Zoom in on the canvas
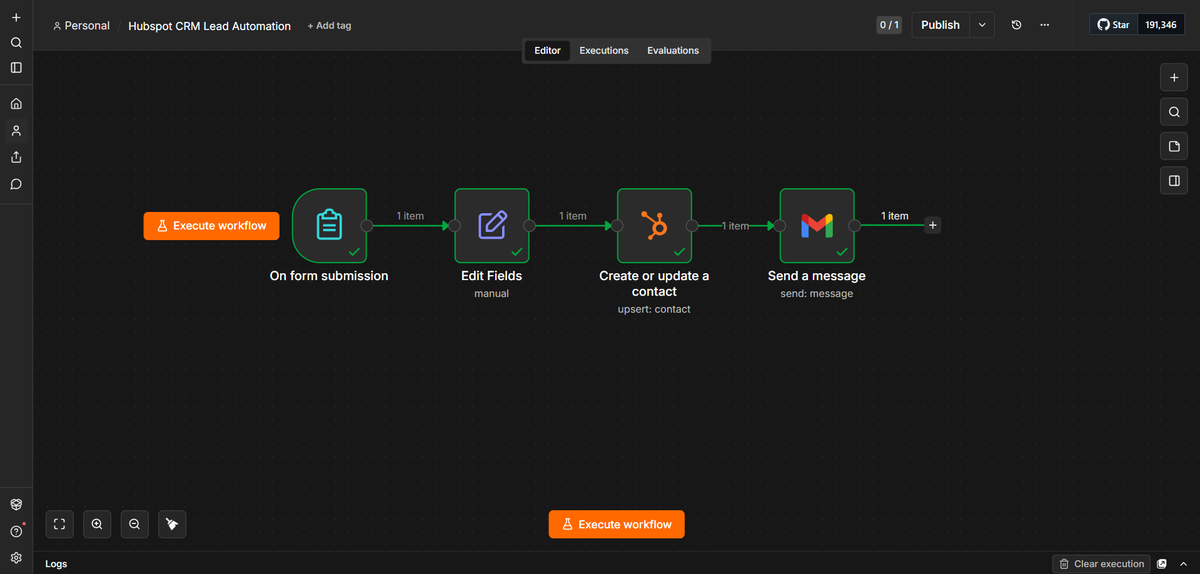 [x=97, y=524]
